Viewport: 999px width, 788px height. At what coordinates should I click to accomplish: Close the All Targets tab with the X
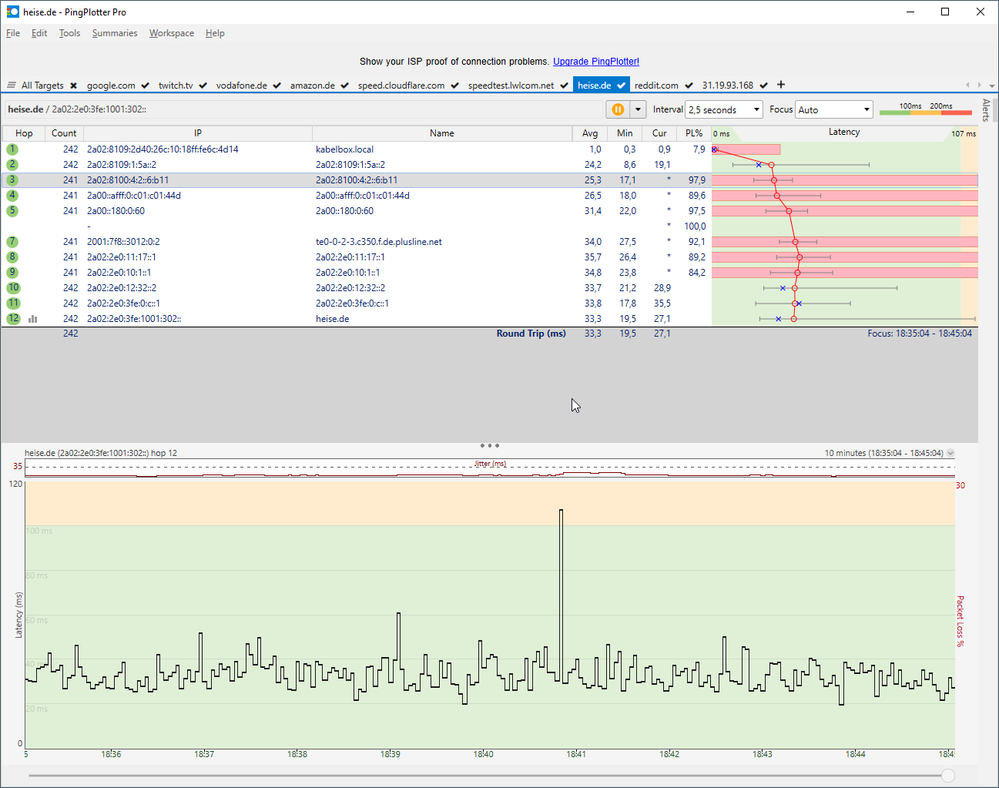(73, 86)
